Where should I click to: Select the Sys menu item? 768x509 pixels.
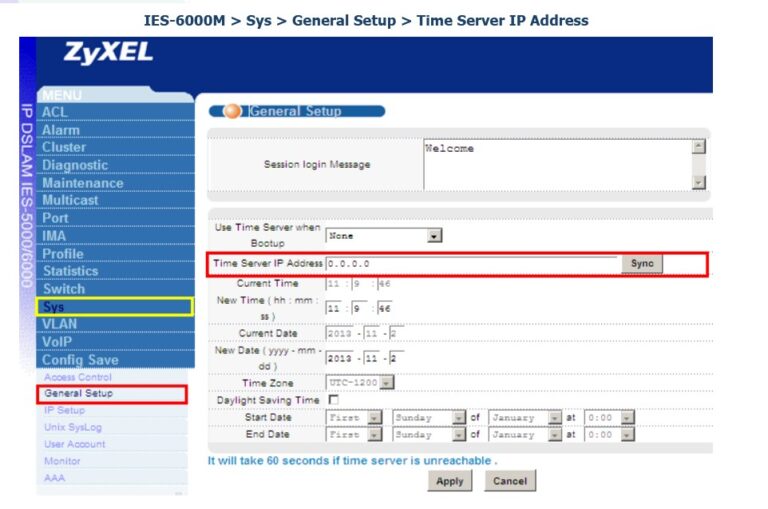115,307
